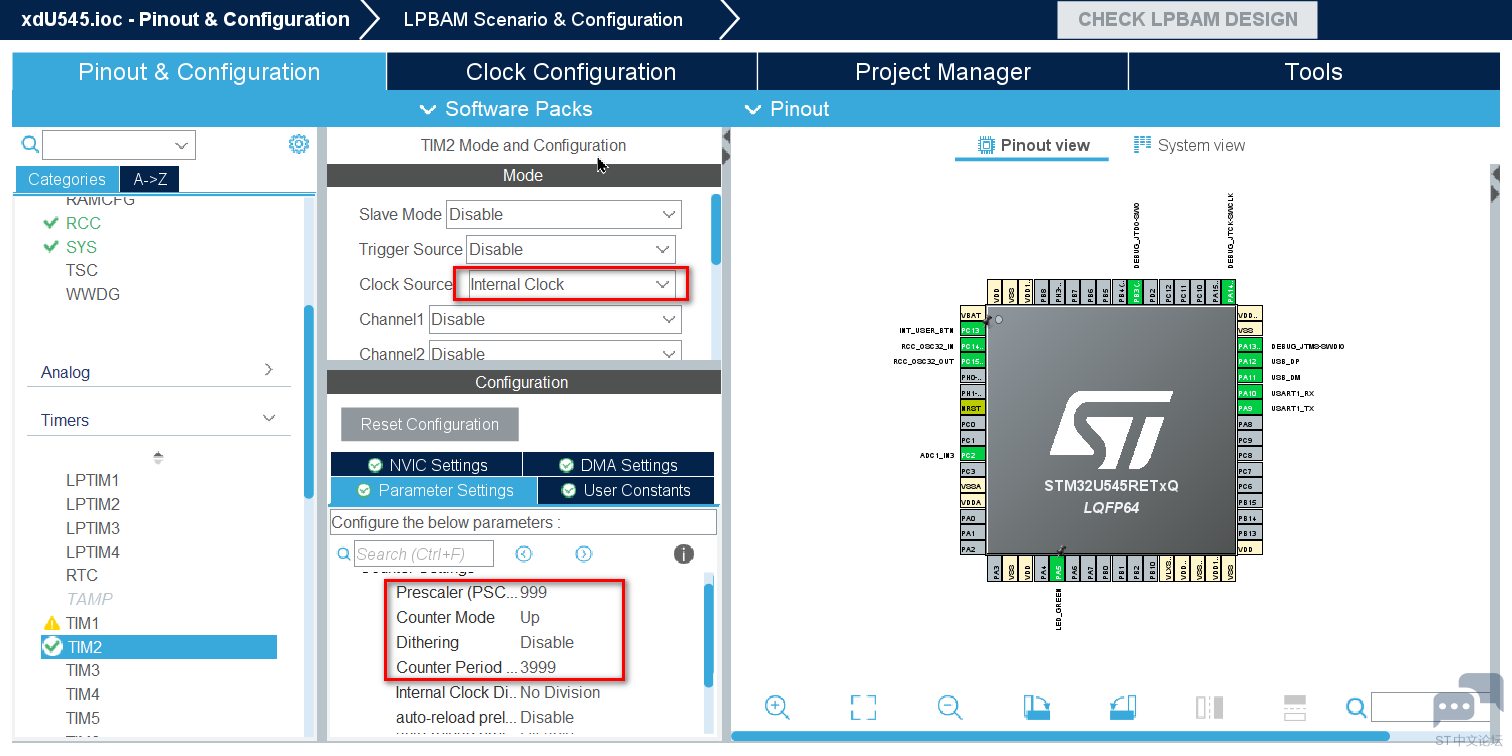Click the pin search magnifier icon
The width and height of the screenshot is (1512, 756).
tap(1356, 708)
